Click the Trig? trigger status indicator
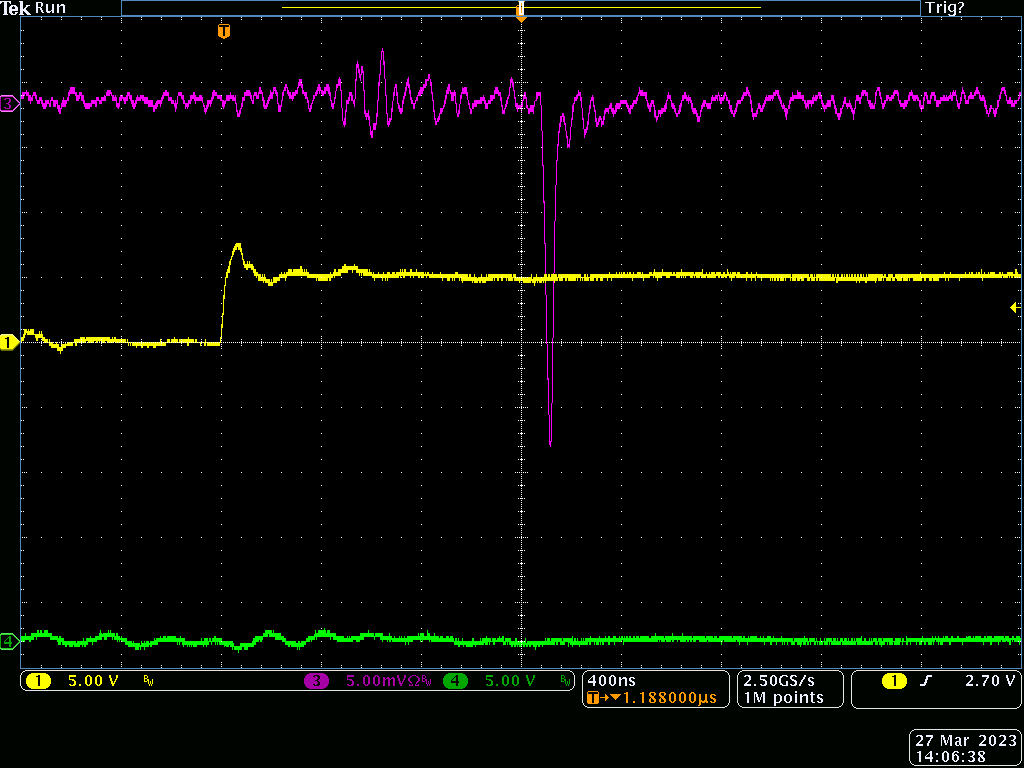Image resolution: width=1024 pixels, height=768 pixels. click(x=945, y=8)
